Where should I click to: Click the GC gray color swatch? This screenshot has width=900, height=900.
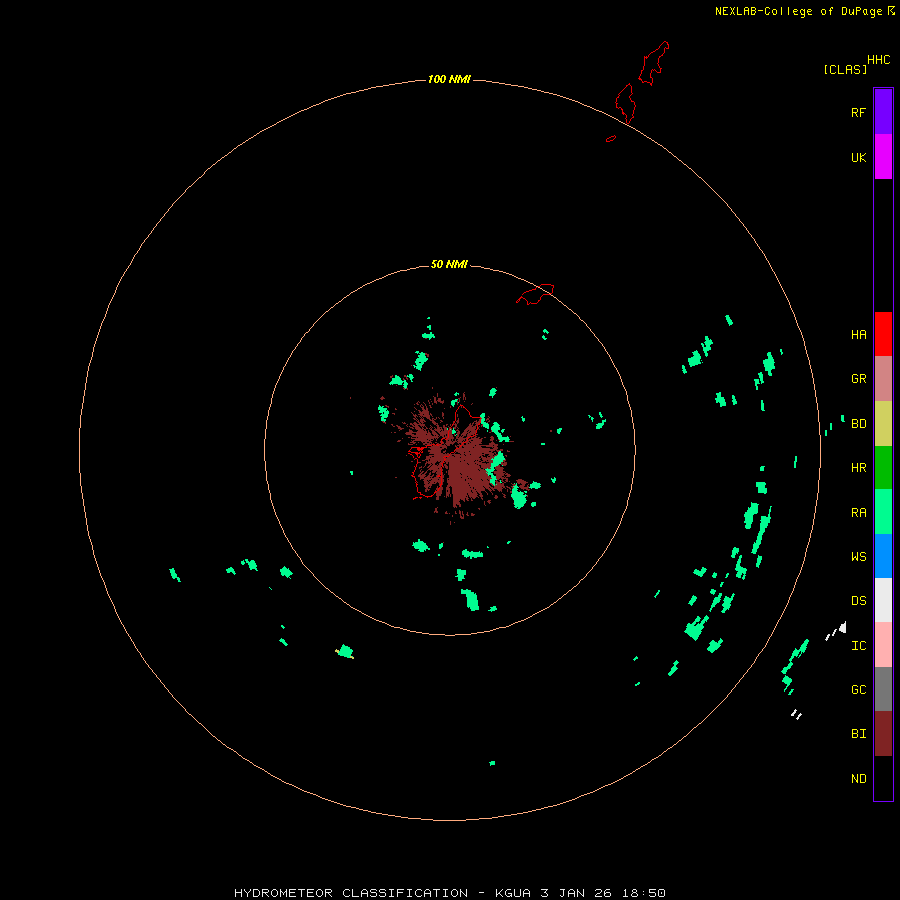[883, 689]
